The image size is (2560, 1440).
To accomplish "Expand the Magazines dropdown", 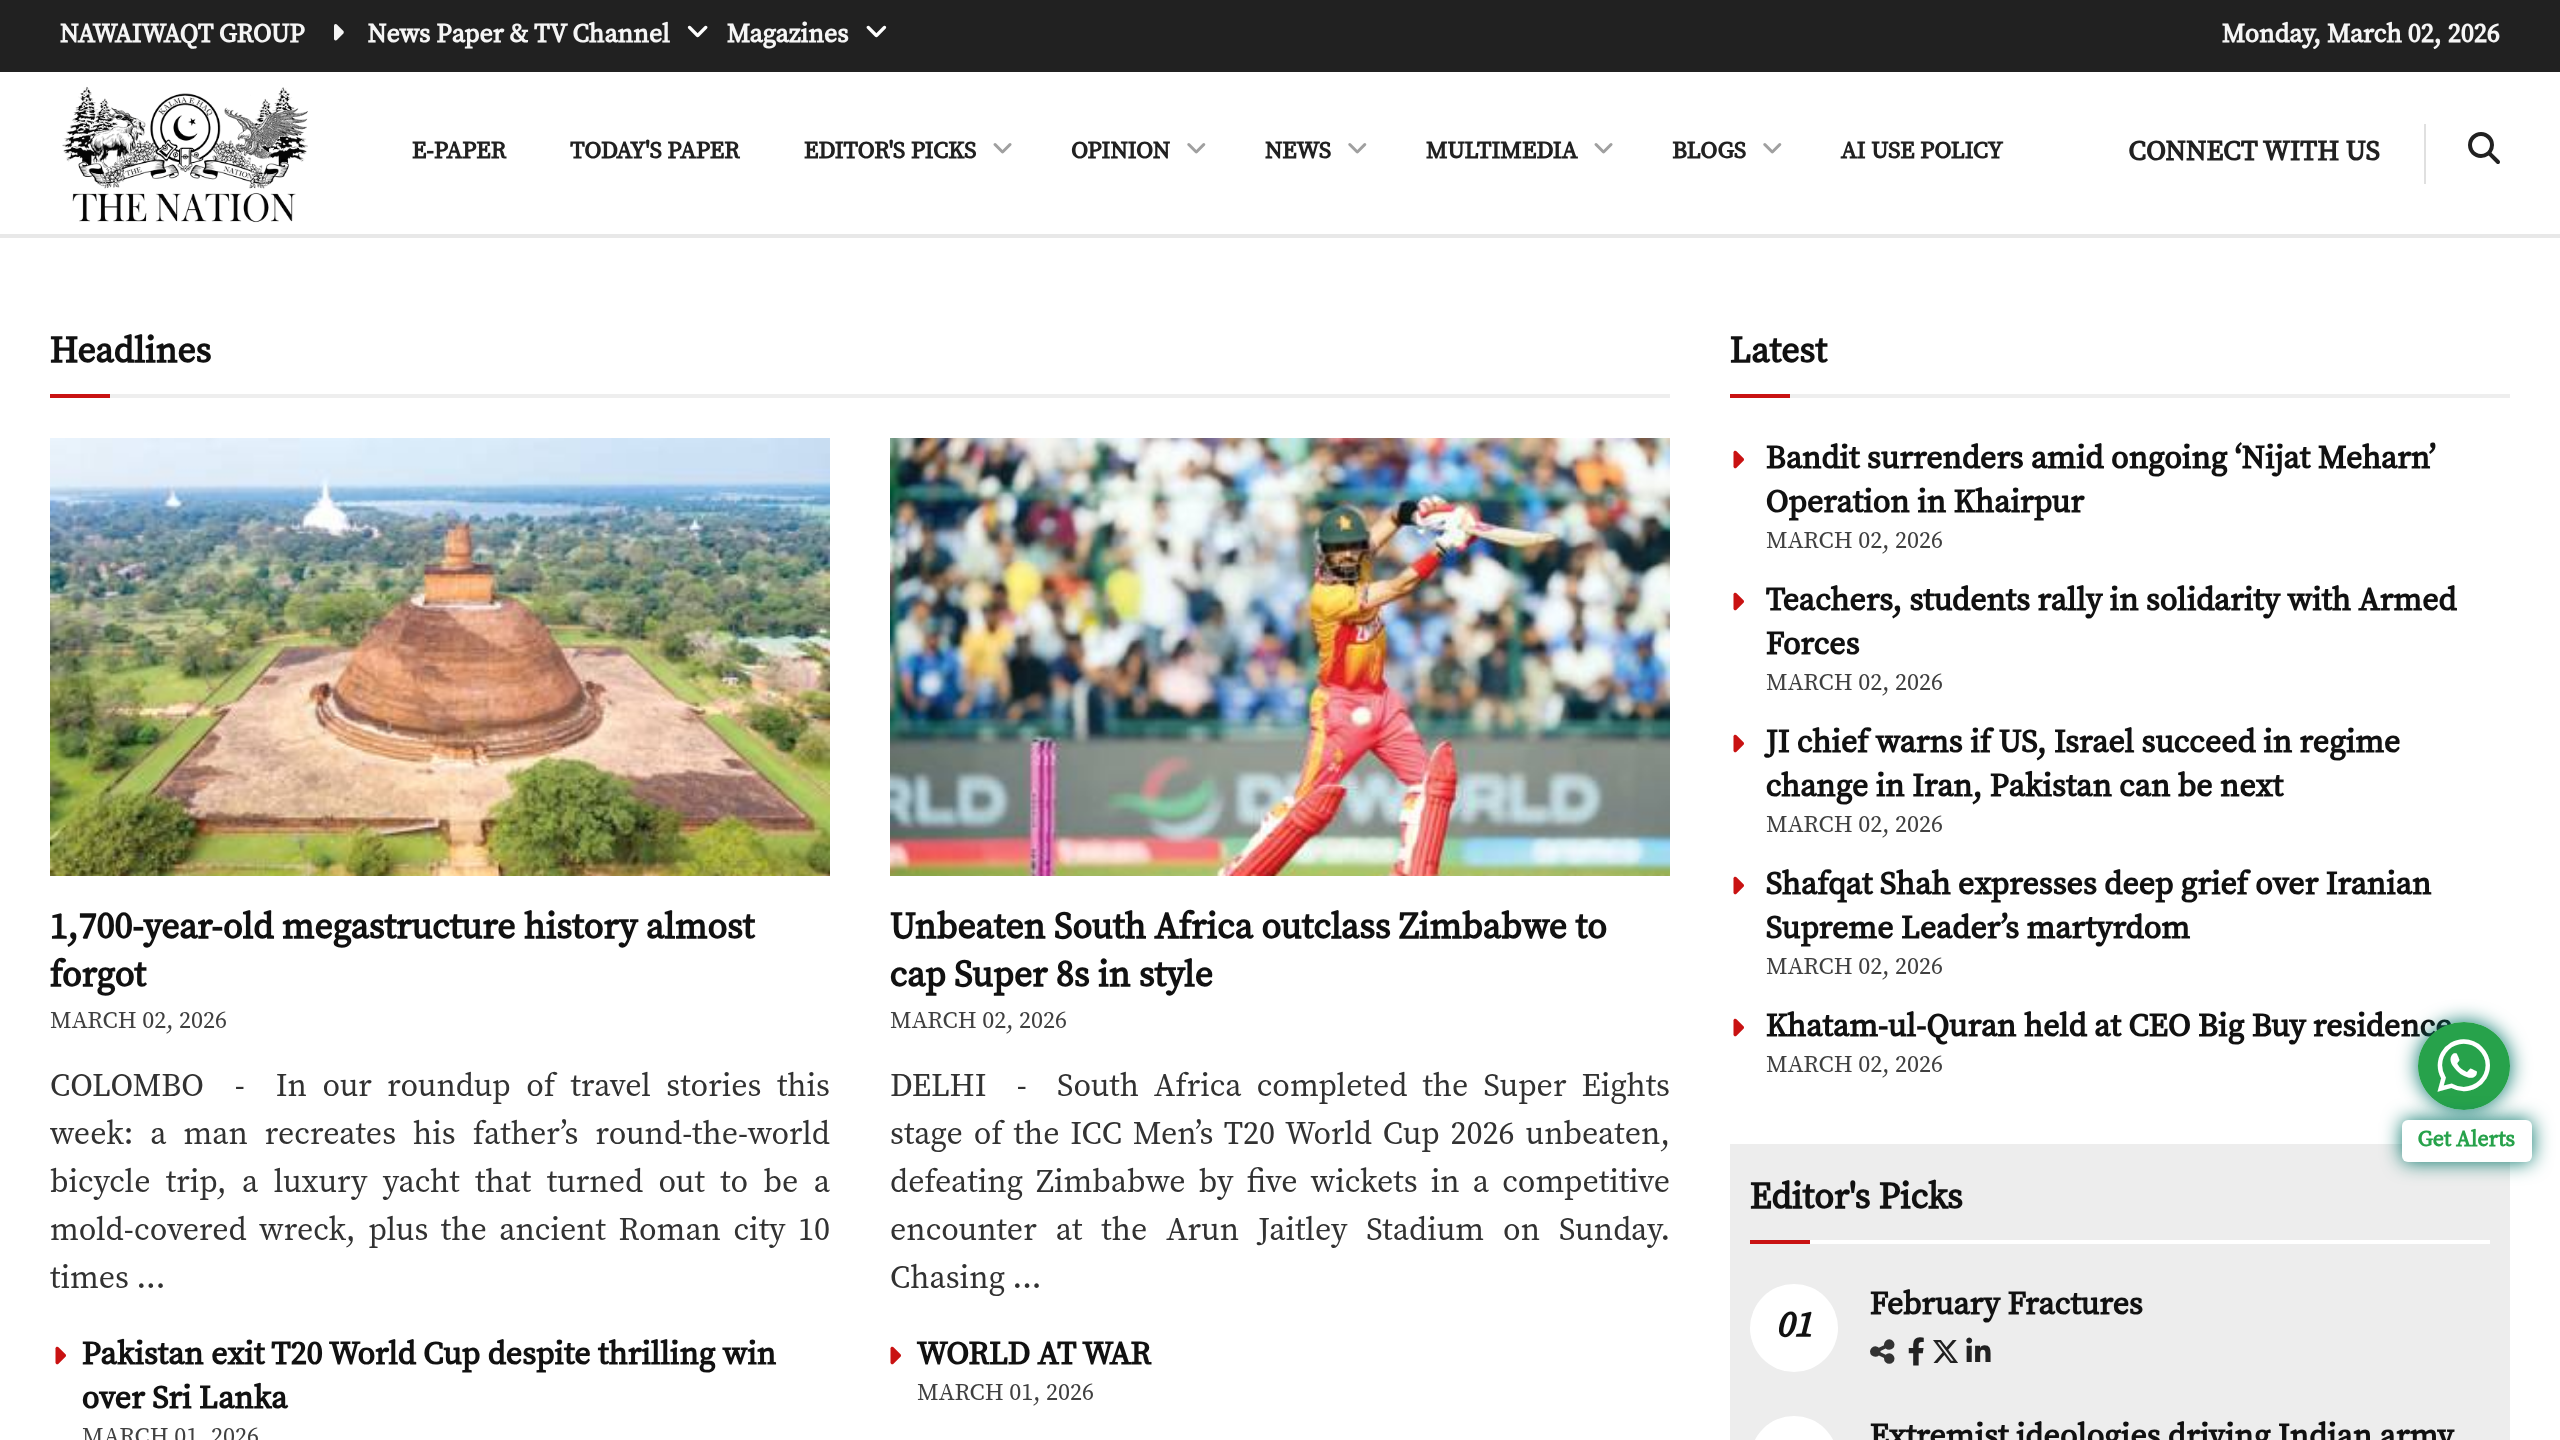I will [876, 33].
